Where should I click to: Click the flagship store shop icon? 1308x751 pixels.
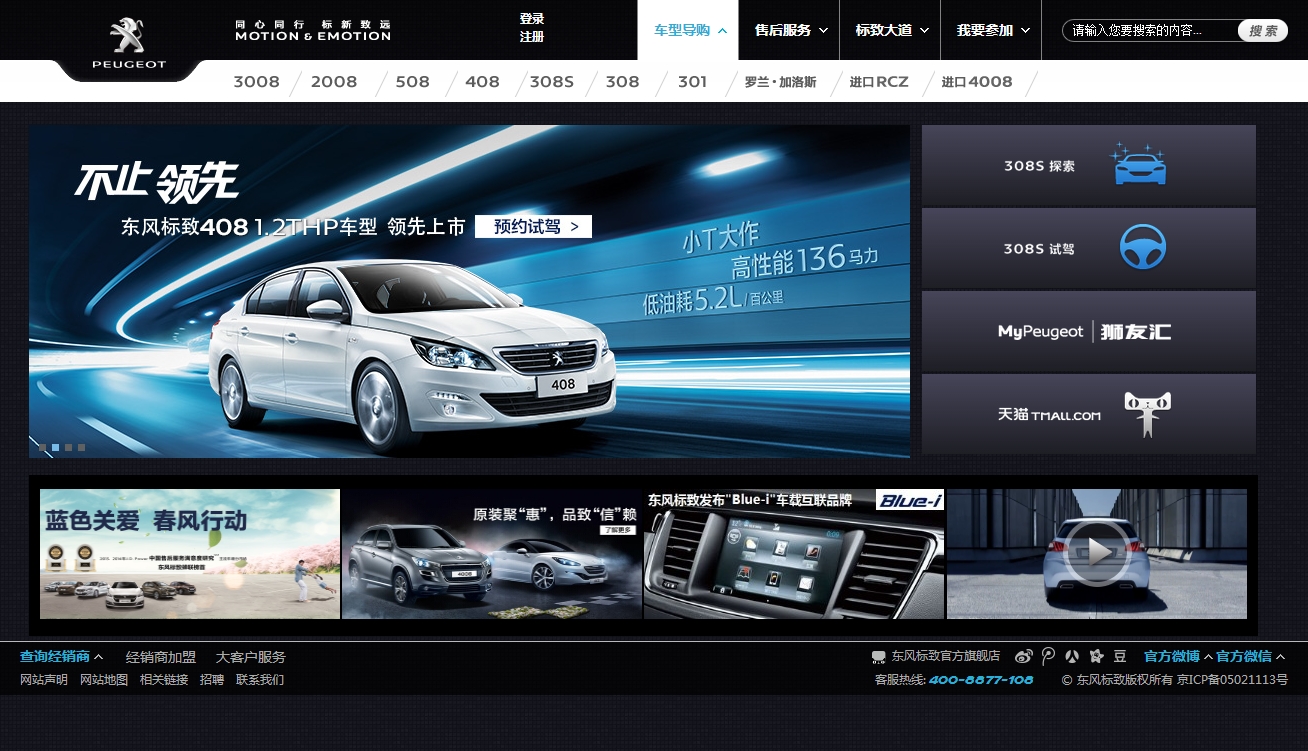pos(878,657)
